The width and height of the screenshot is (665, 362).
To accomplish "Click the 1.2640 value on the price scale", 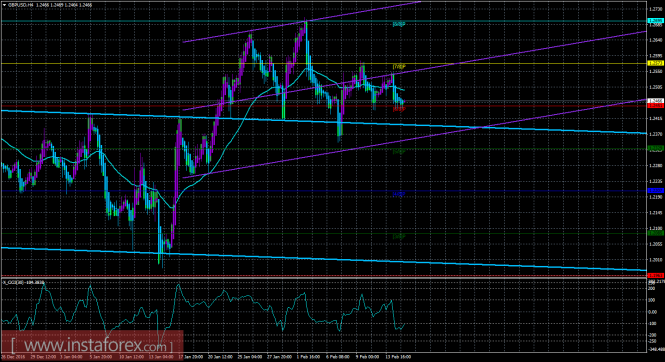I will (x=655, y=40).
